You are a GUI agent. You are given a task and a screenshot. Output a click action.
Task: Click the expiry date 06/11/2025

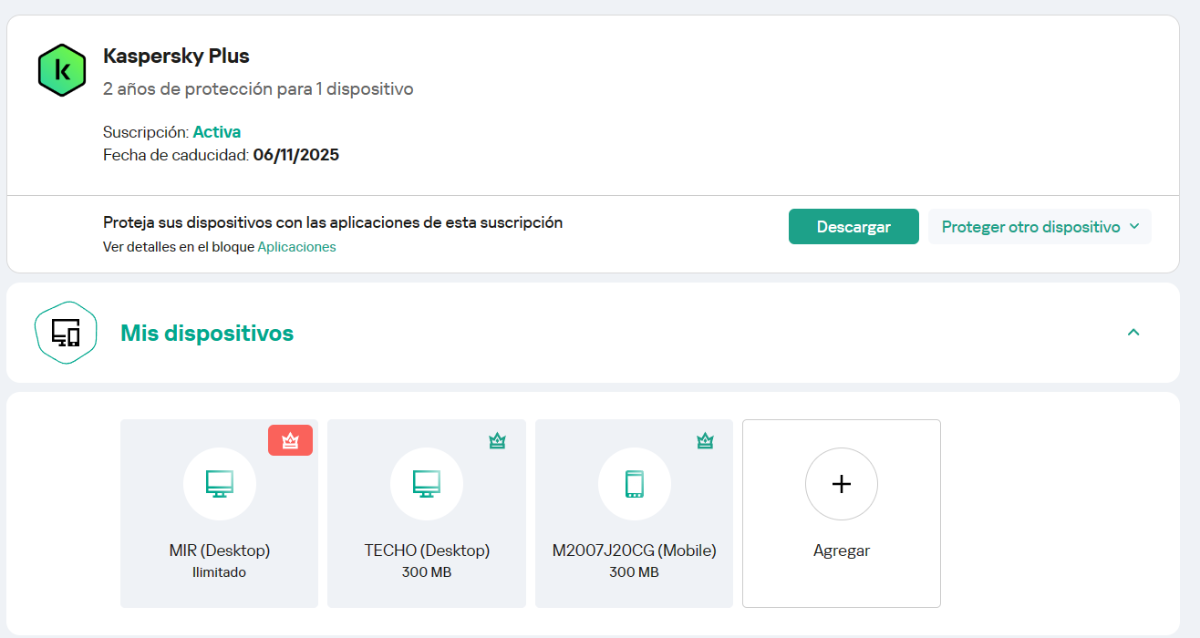tap(296, 155)
